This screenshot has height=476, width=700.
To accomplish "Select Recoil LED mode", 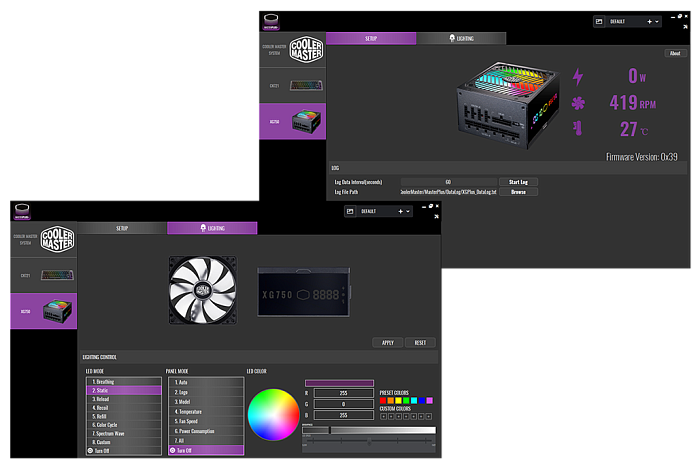I will click(x=124, y=408).
